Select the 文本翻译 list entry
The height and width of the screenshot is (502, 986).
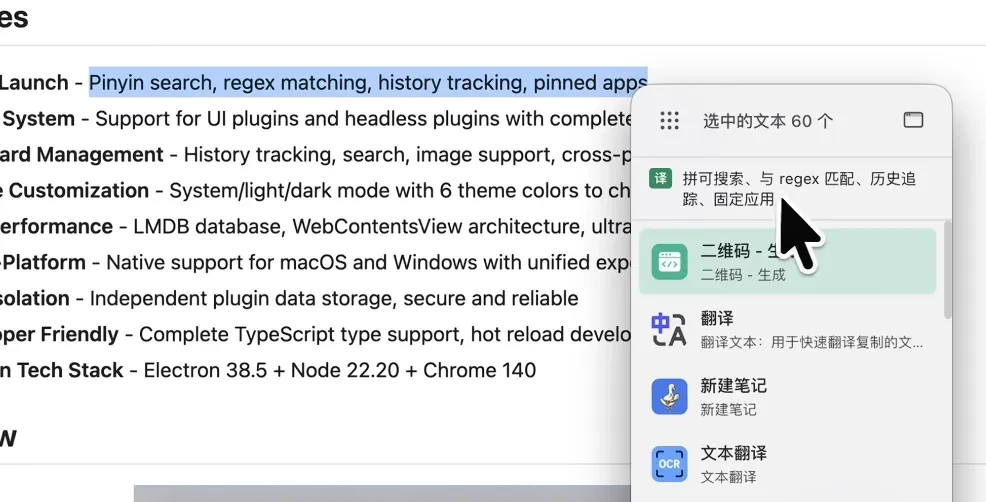pos(787,464)
